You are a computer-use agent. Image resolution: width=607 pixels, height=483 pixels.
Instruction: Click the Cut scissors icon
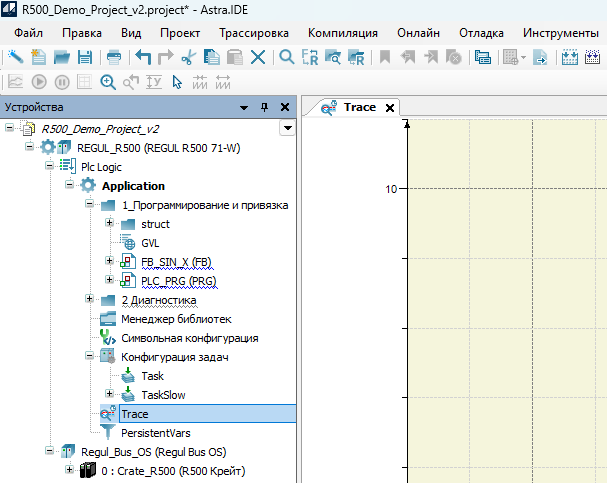188,58
